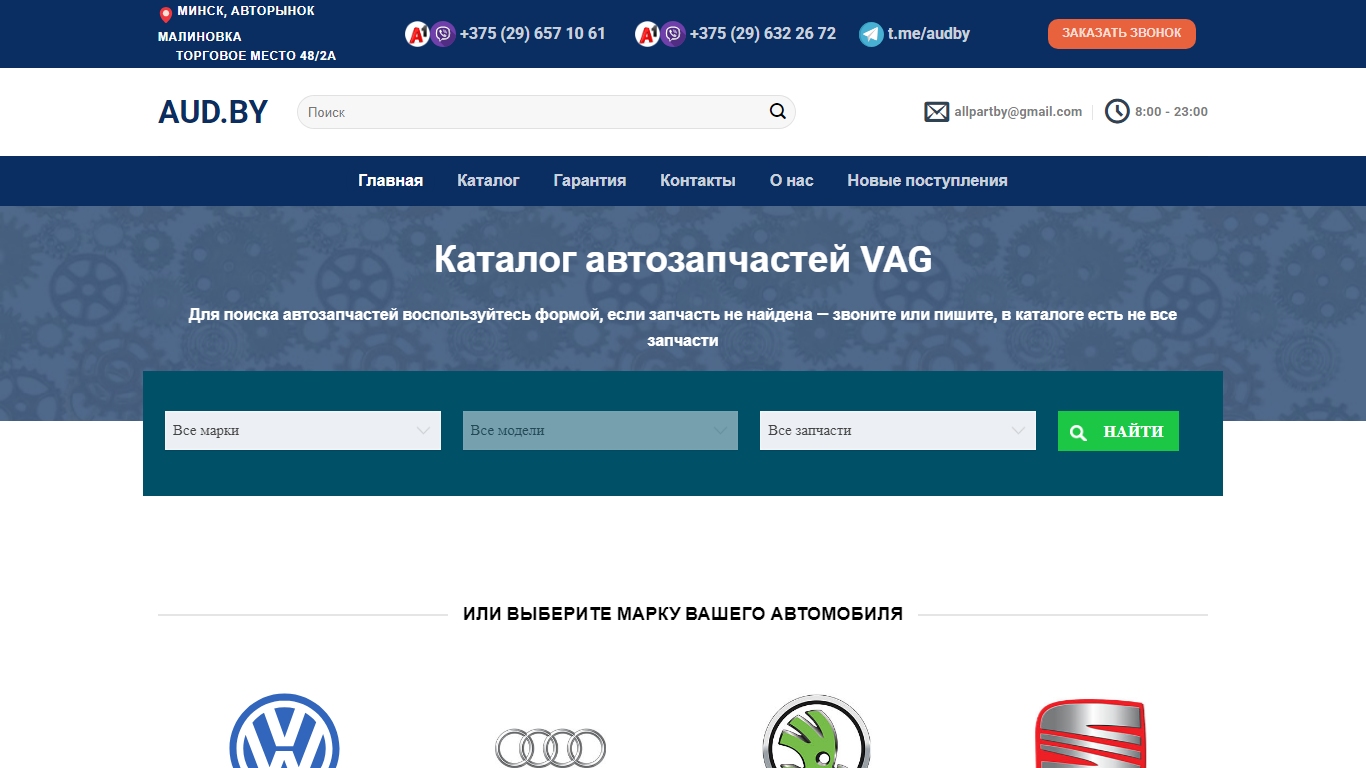The height and width of the screenshot is (768, 1366).
Task: Click the 8:00 - 23:00 hours text
Action: point(1171,112)
